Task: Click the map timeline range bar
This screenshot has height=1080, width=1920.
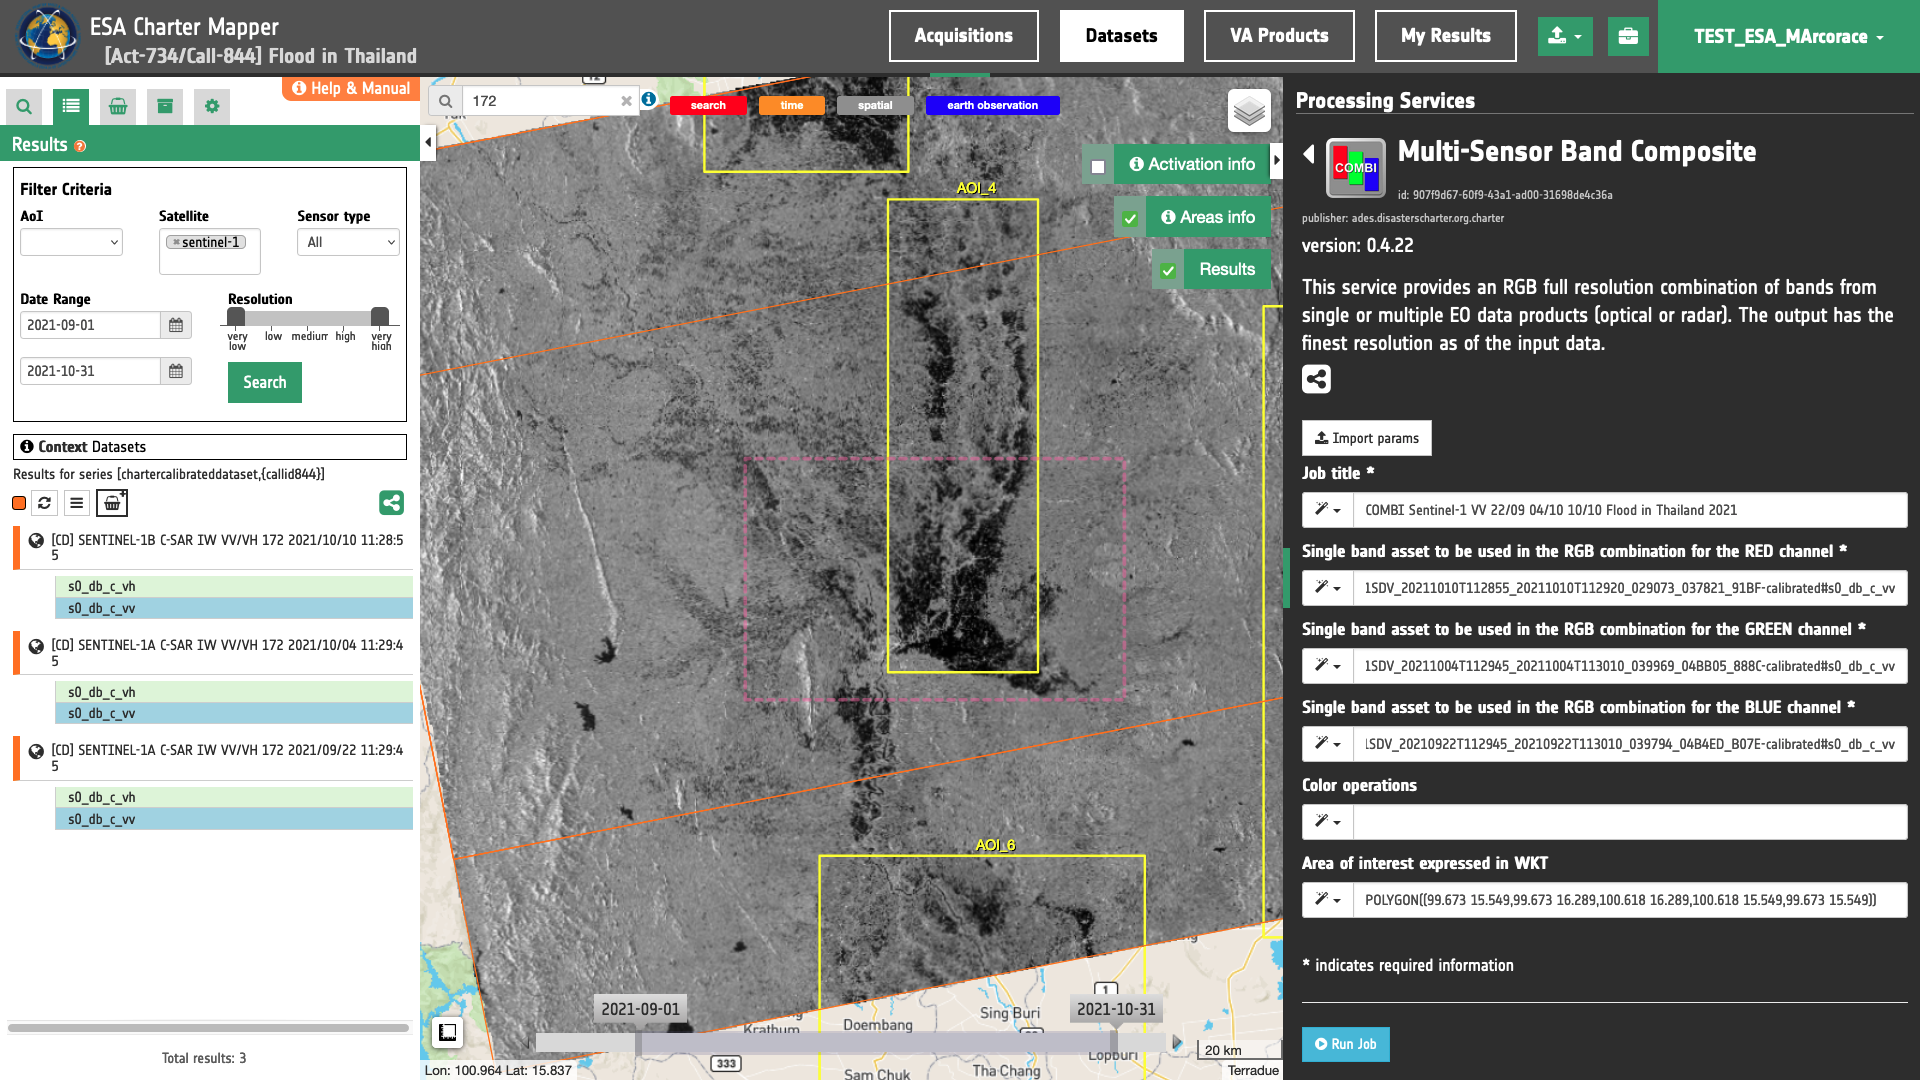Action: pyautogui.click(x=876, y=1043)
